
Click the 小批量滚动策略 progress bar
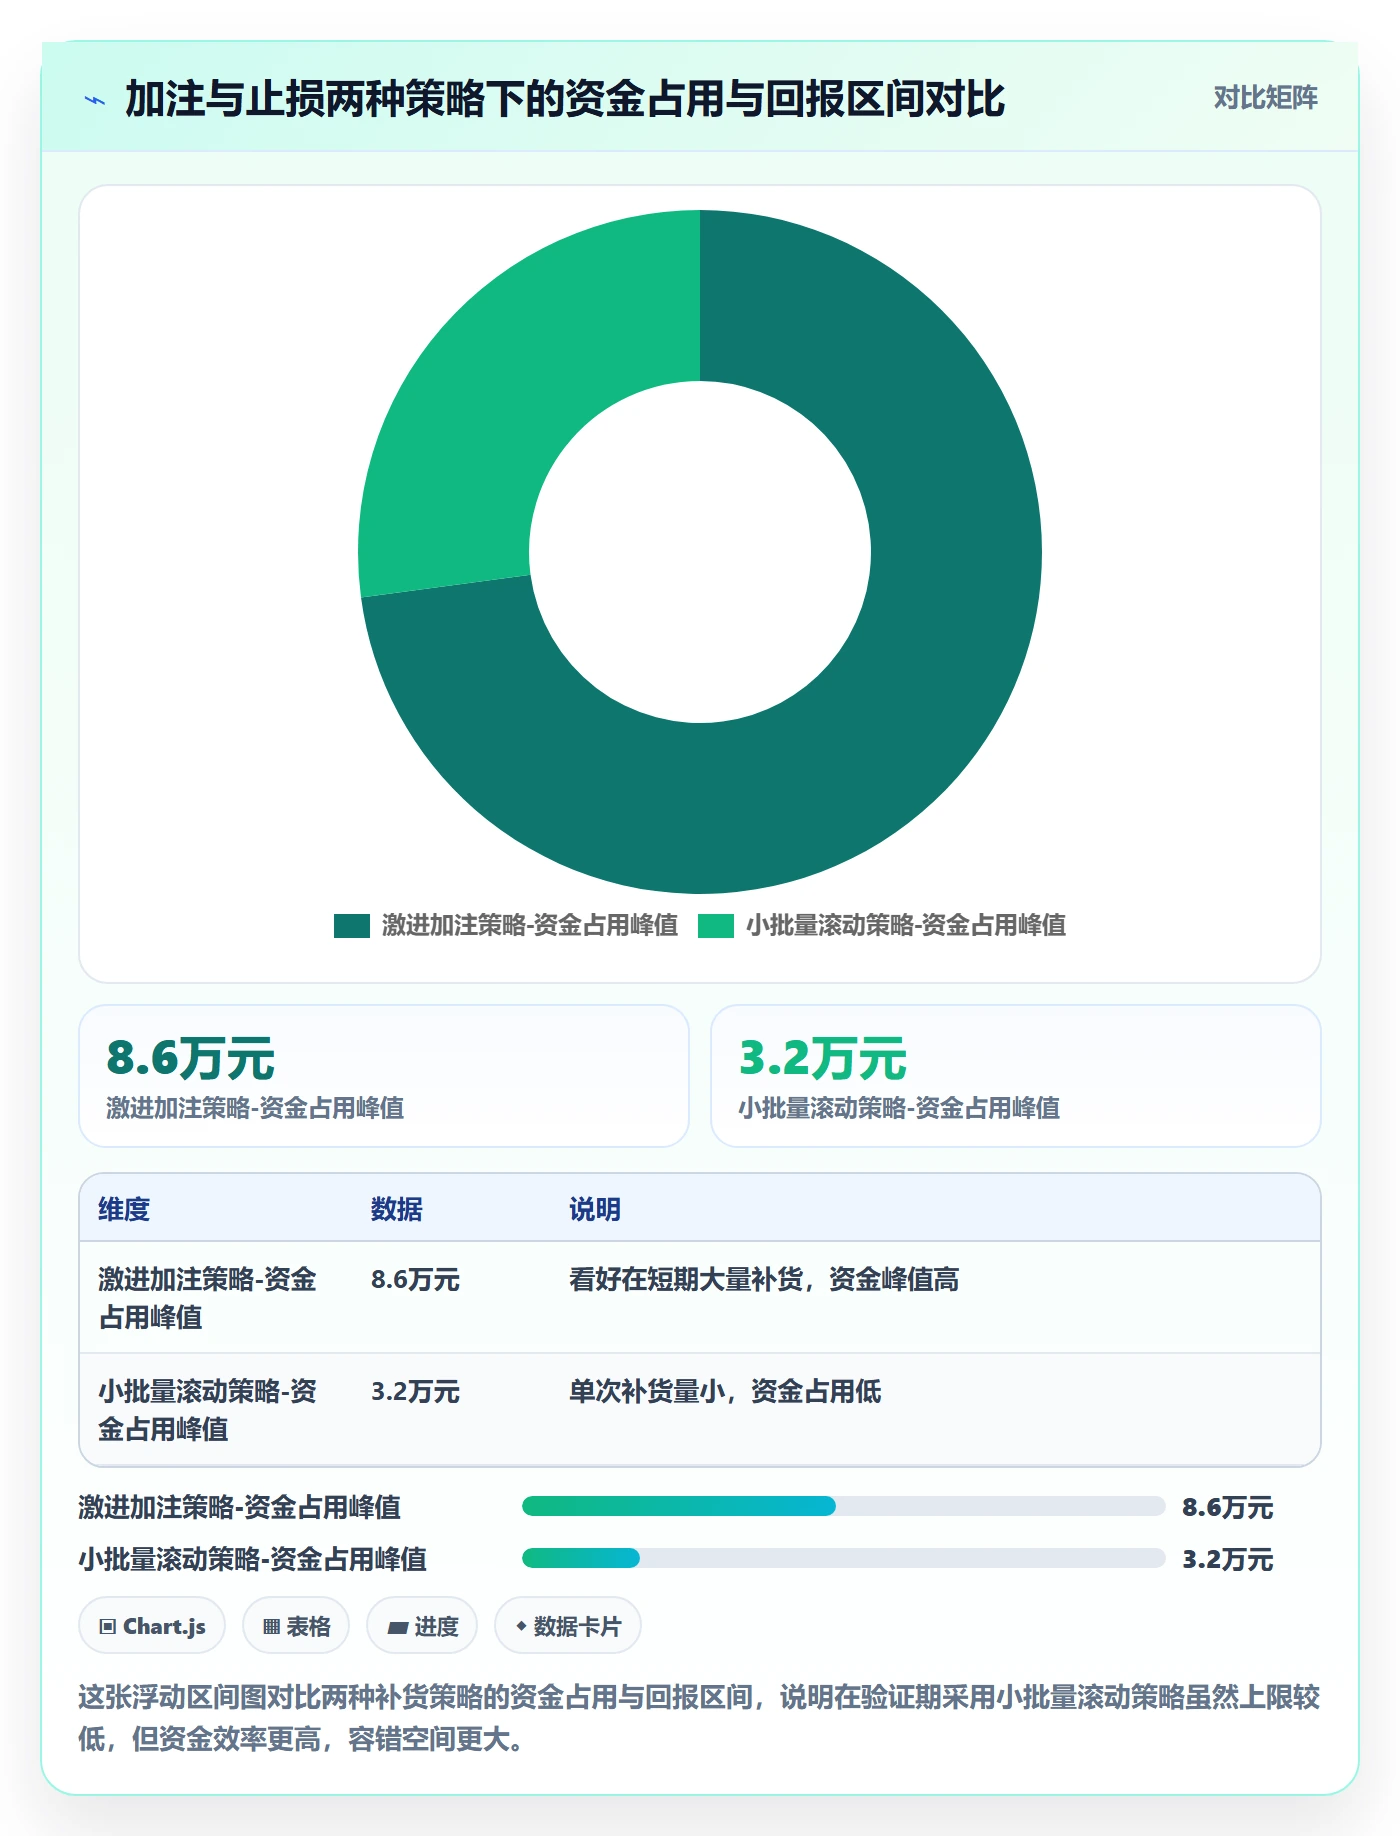coord(843,1558)
